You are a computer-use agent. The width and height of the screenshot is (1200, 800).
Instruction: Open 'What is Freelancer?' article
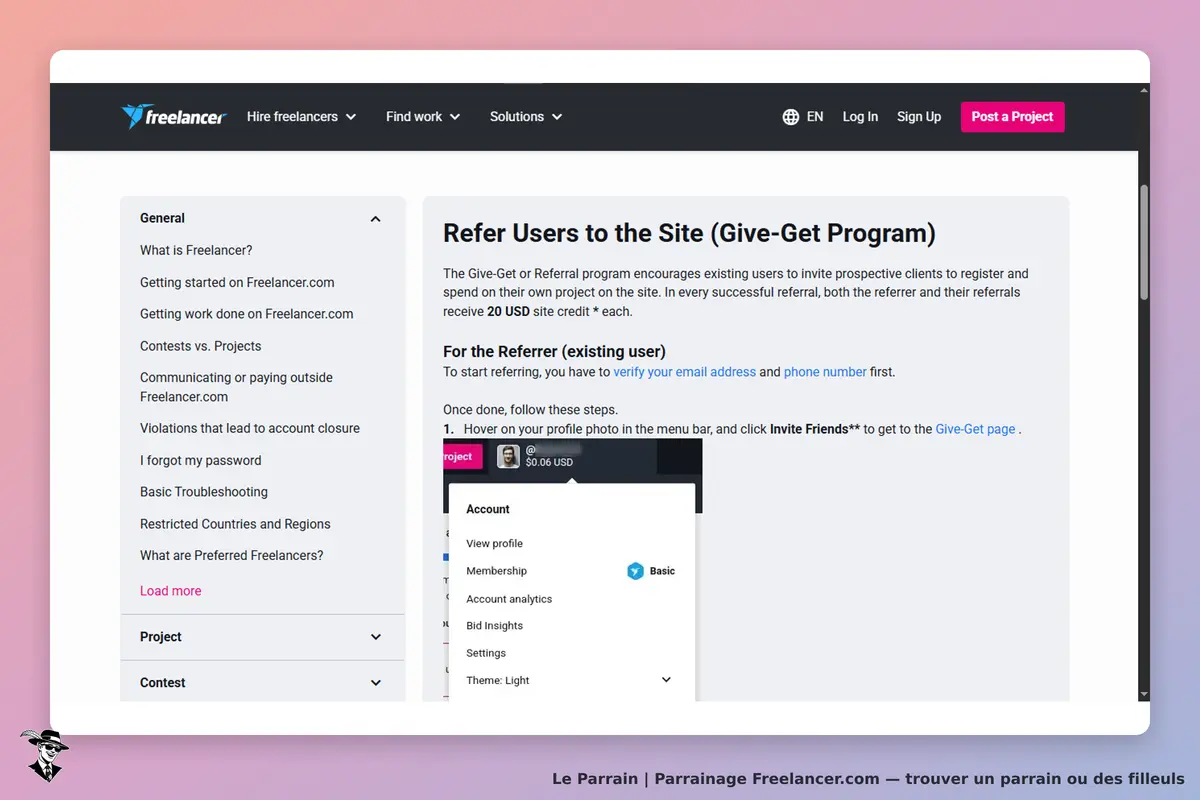[x=196, y=250]
